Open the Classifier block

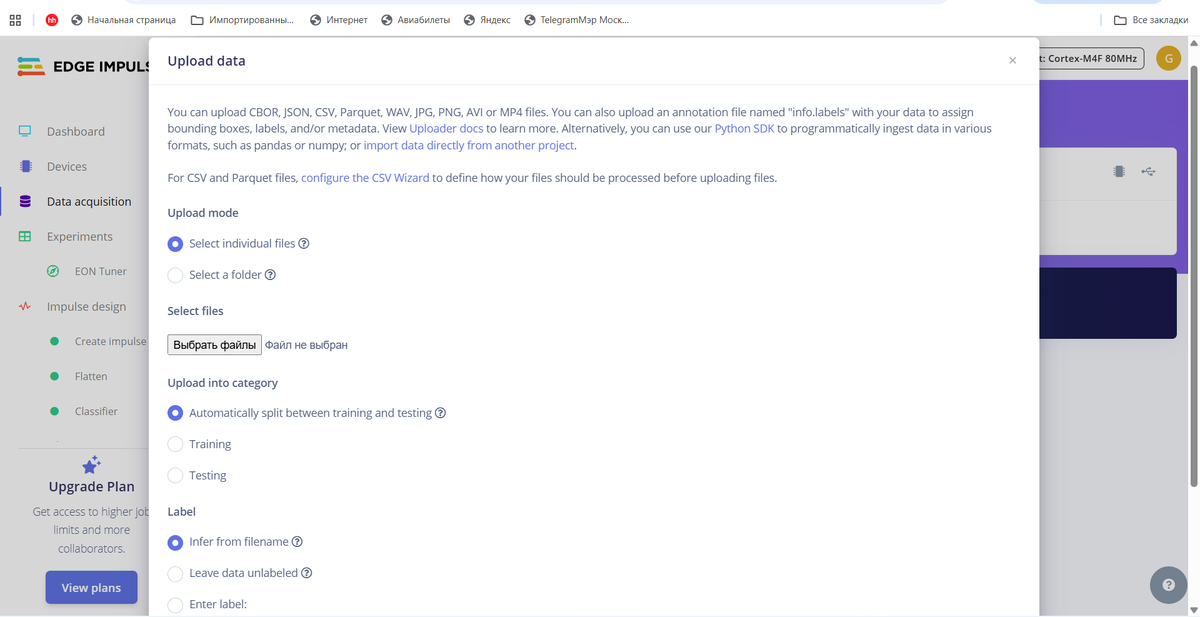[96, 411]
